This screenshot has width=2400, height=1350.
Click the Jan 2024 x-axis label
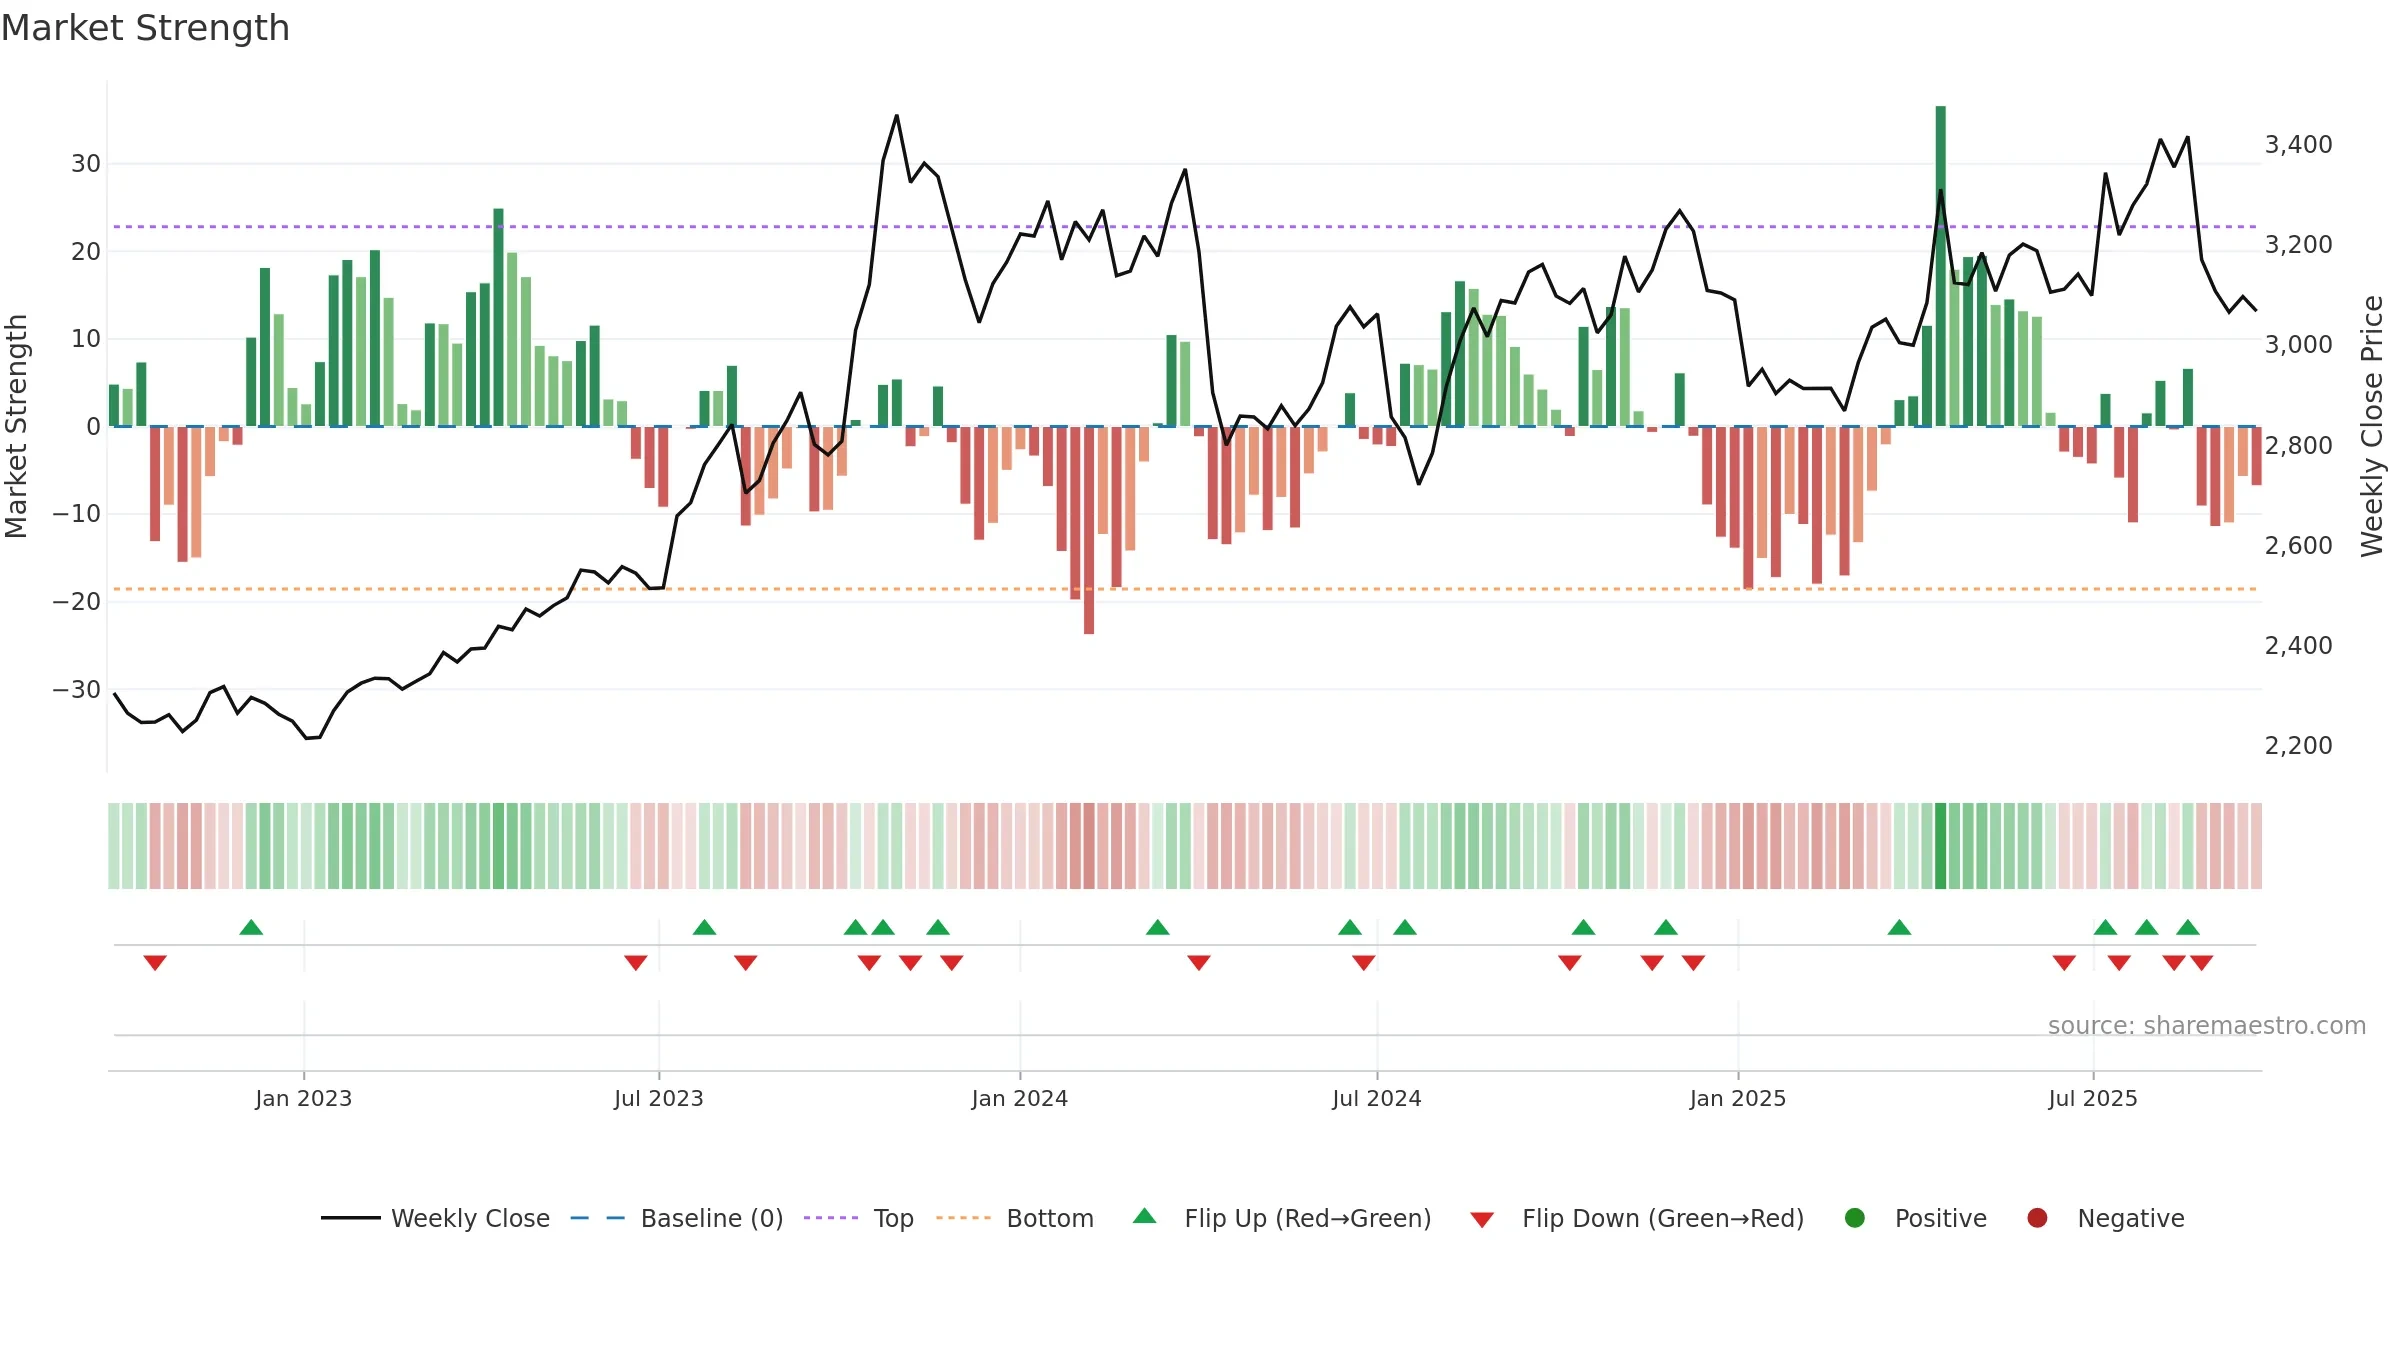click(x=1020, y=1099)
